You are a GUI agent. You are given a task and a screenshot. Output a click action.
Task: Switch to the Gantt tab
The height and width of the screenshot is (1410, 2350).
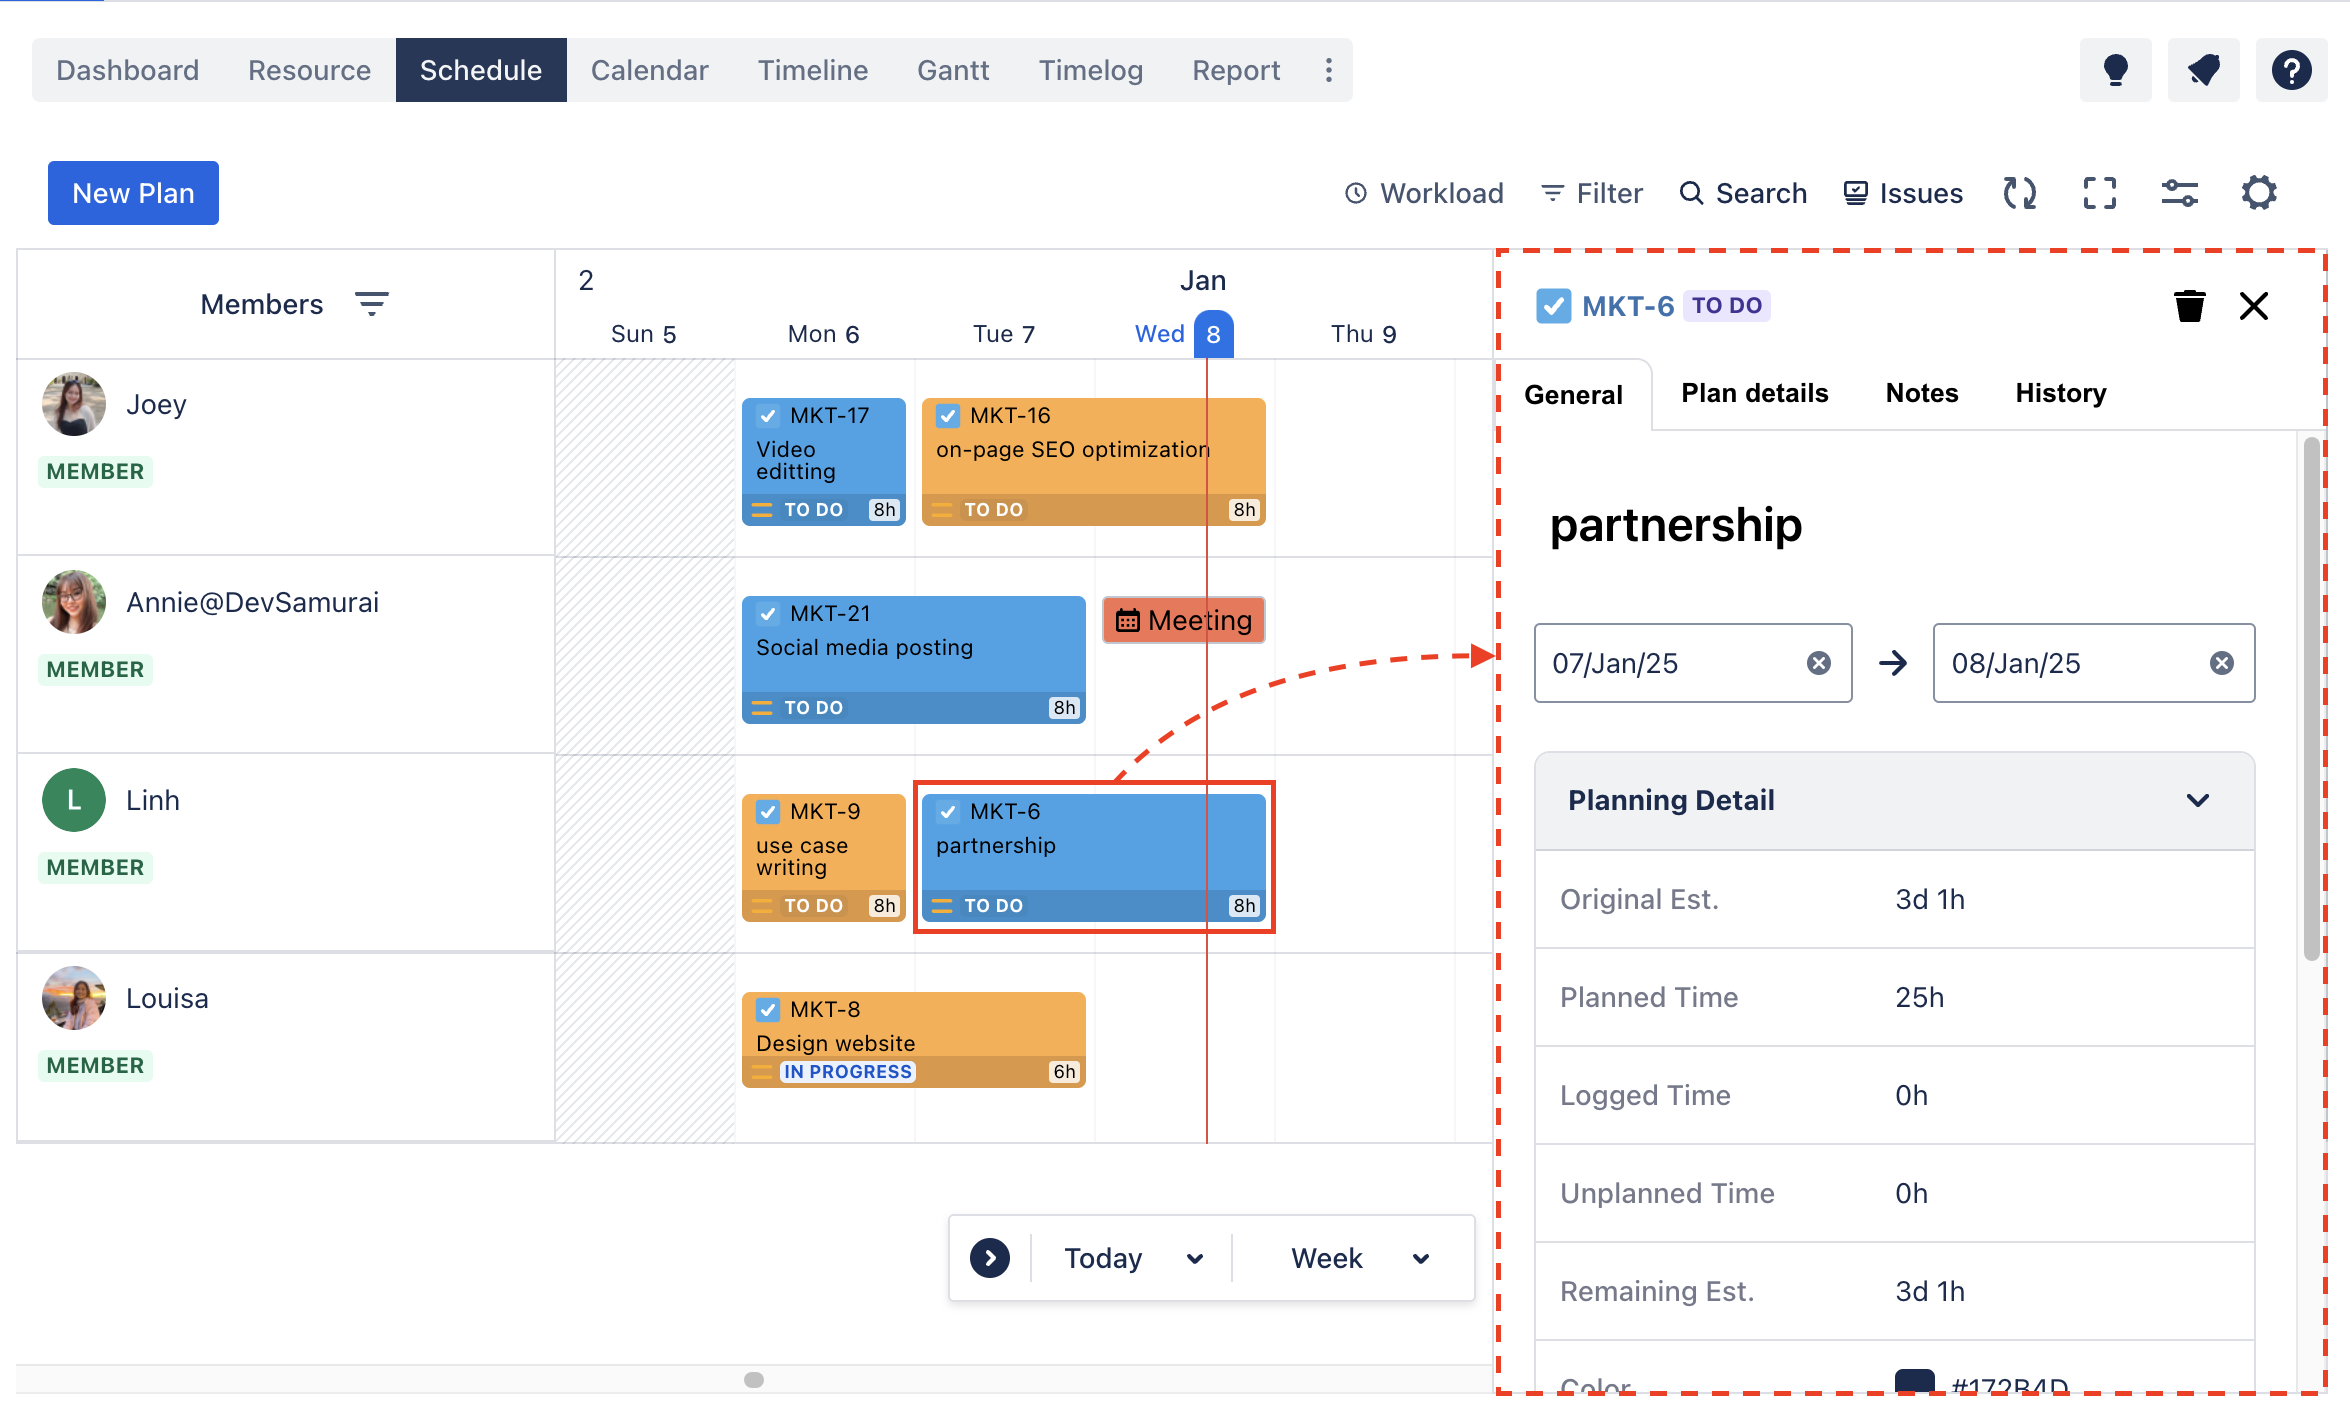[953, 71]
